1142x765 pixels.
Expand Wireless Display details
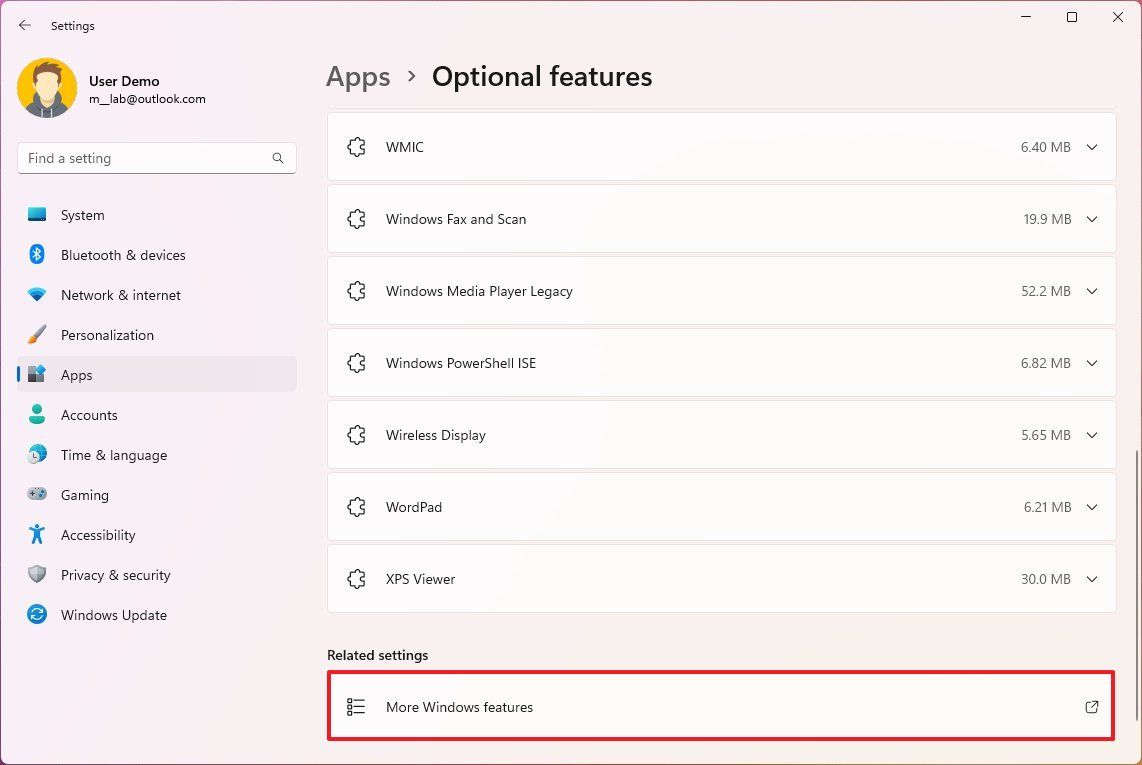coord(1092,435)
